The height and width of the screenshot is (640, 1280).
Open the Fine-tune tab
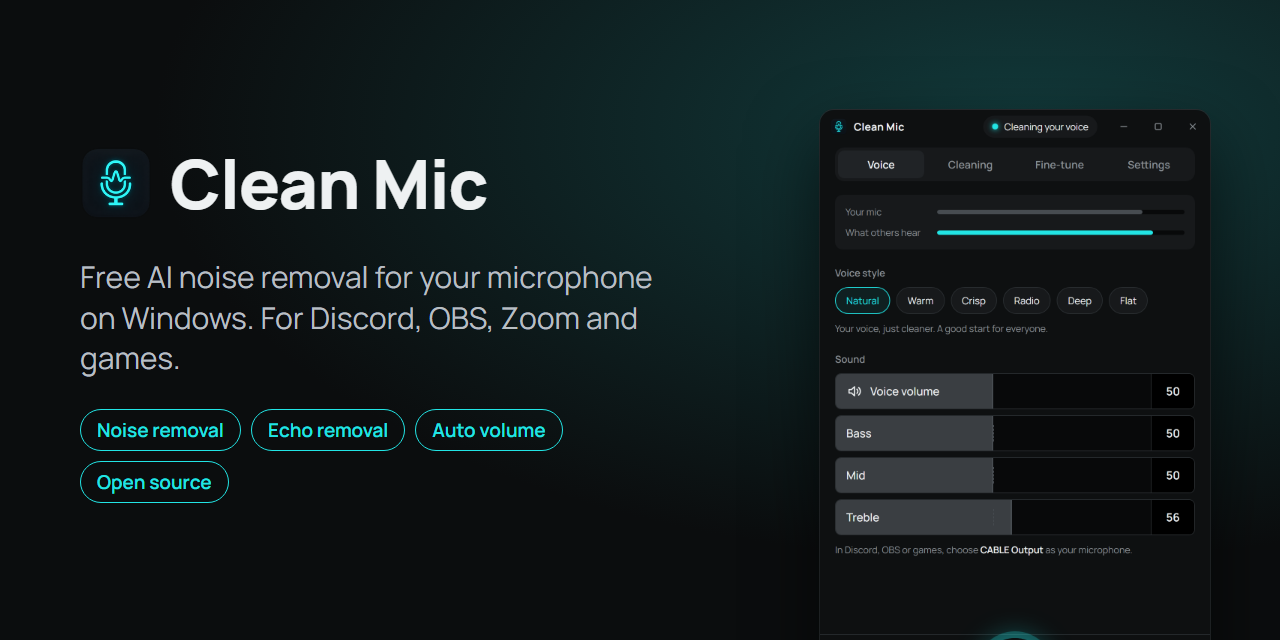(1059, 165)
